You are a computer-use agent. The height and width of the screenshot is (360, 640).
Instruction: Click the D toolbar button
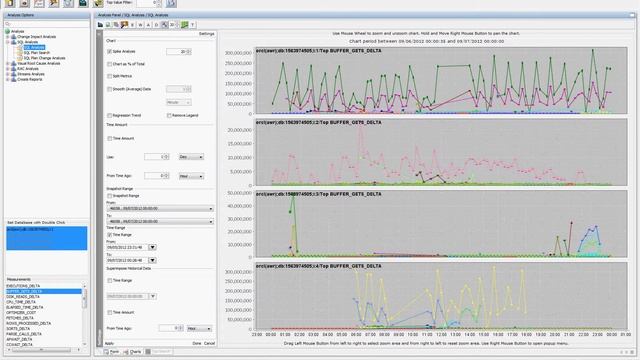pos(156,25)
